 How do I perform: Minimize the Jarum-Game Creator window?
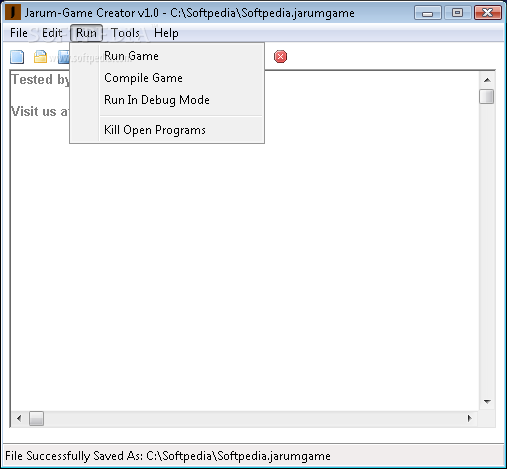(x=428, y=13)
